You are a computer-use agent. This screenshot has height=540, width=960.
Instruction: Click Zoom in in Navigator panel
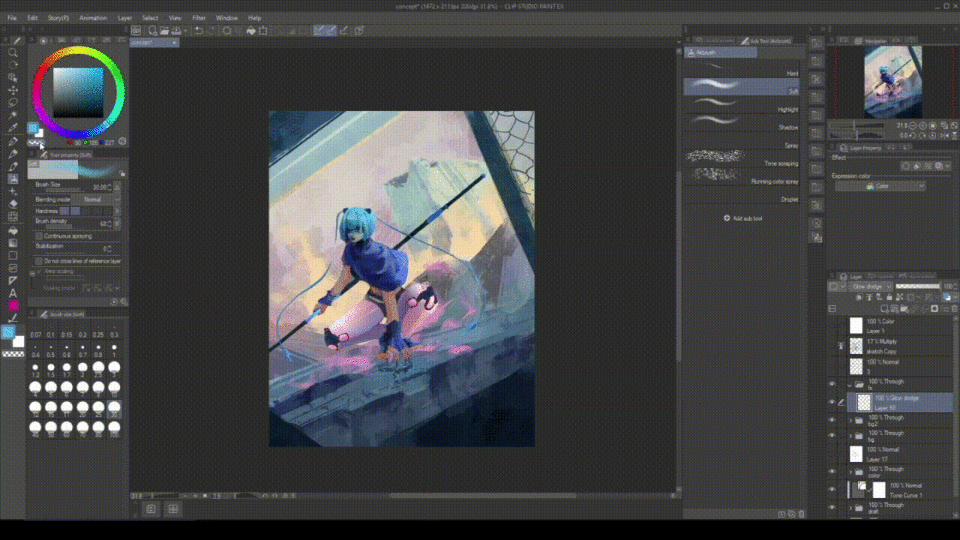point(923,126)
